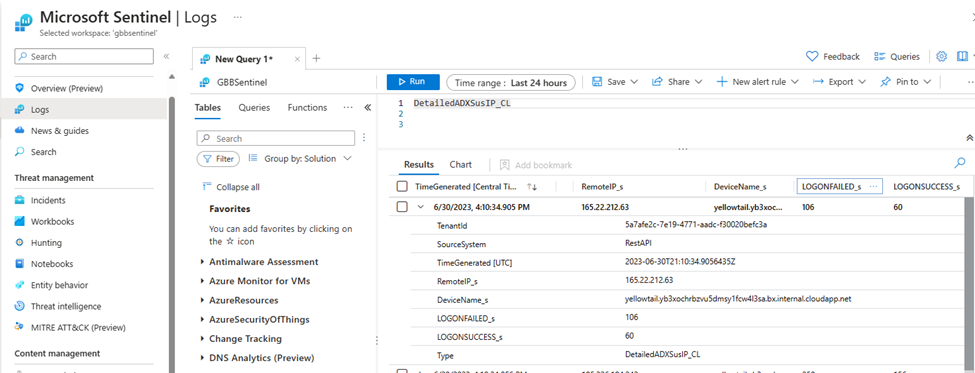Click the LOGONSUCCESS_s column header
The height and width of the screenshot is (373, 975).
[x=926, y=186]
